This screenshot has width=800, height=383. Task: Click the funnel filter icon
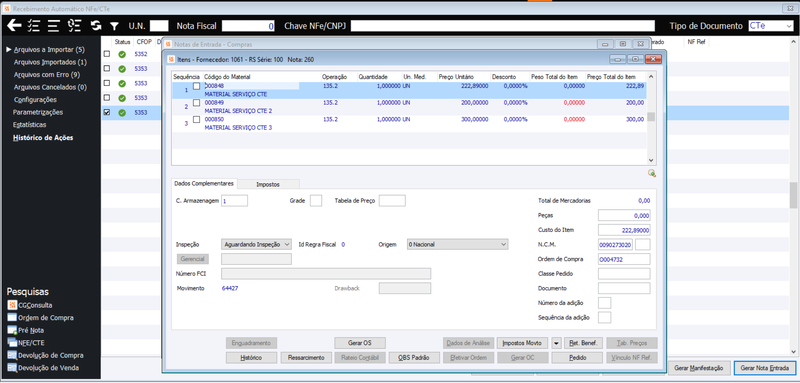coord(114,25)
